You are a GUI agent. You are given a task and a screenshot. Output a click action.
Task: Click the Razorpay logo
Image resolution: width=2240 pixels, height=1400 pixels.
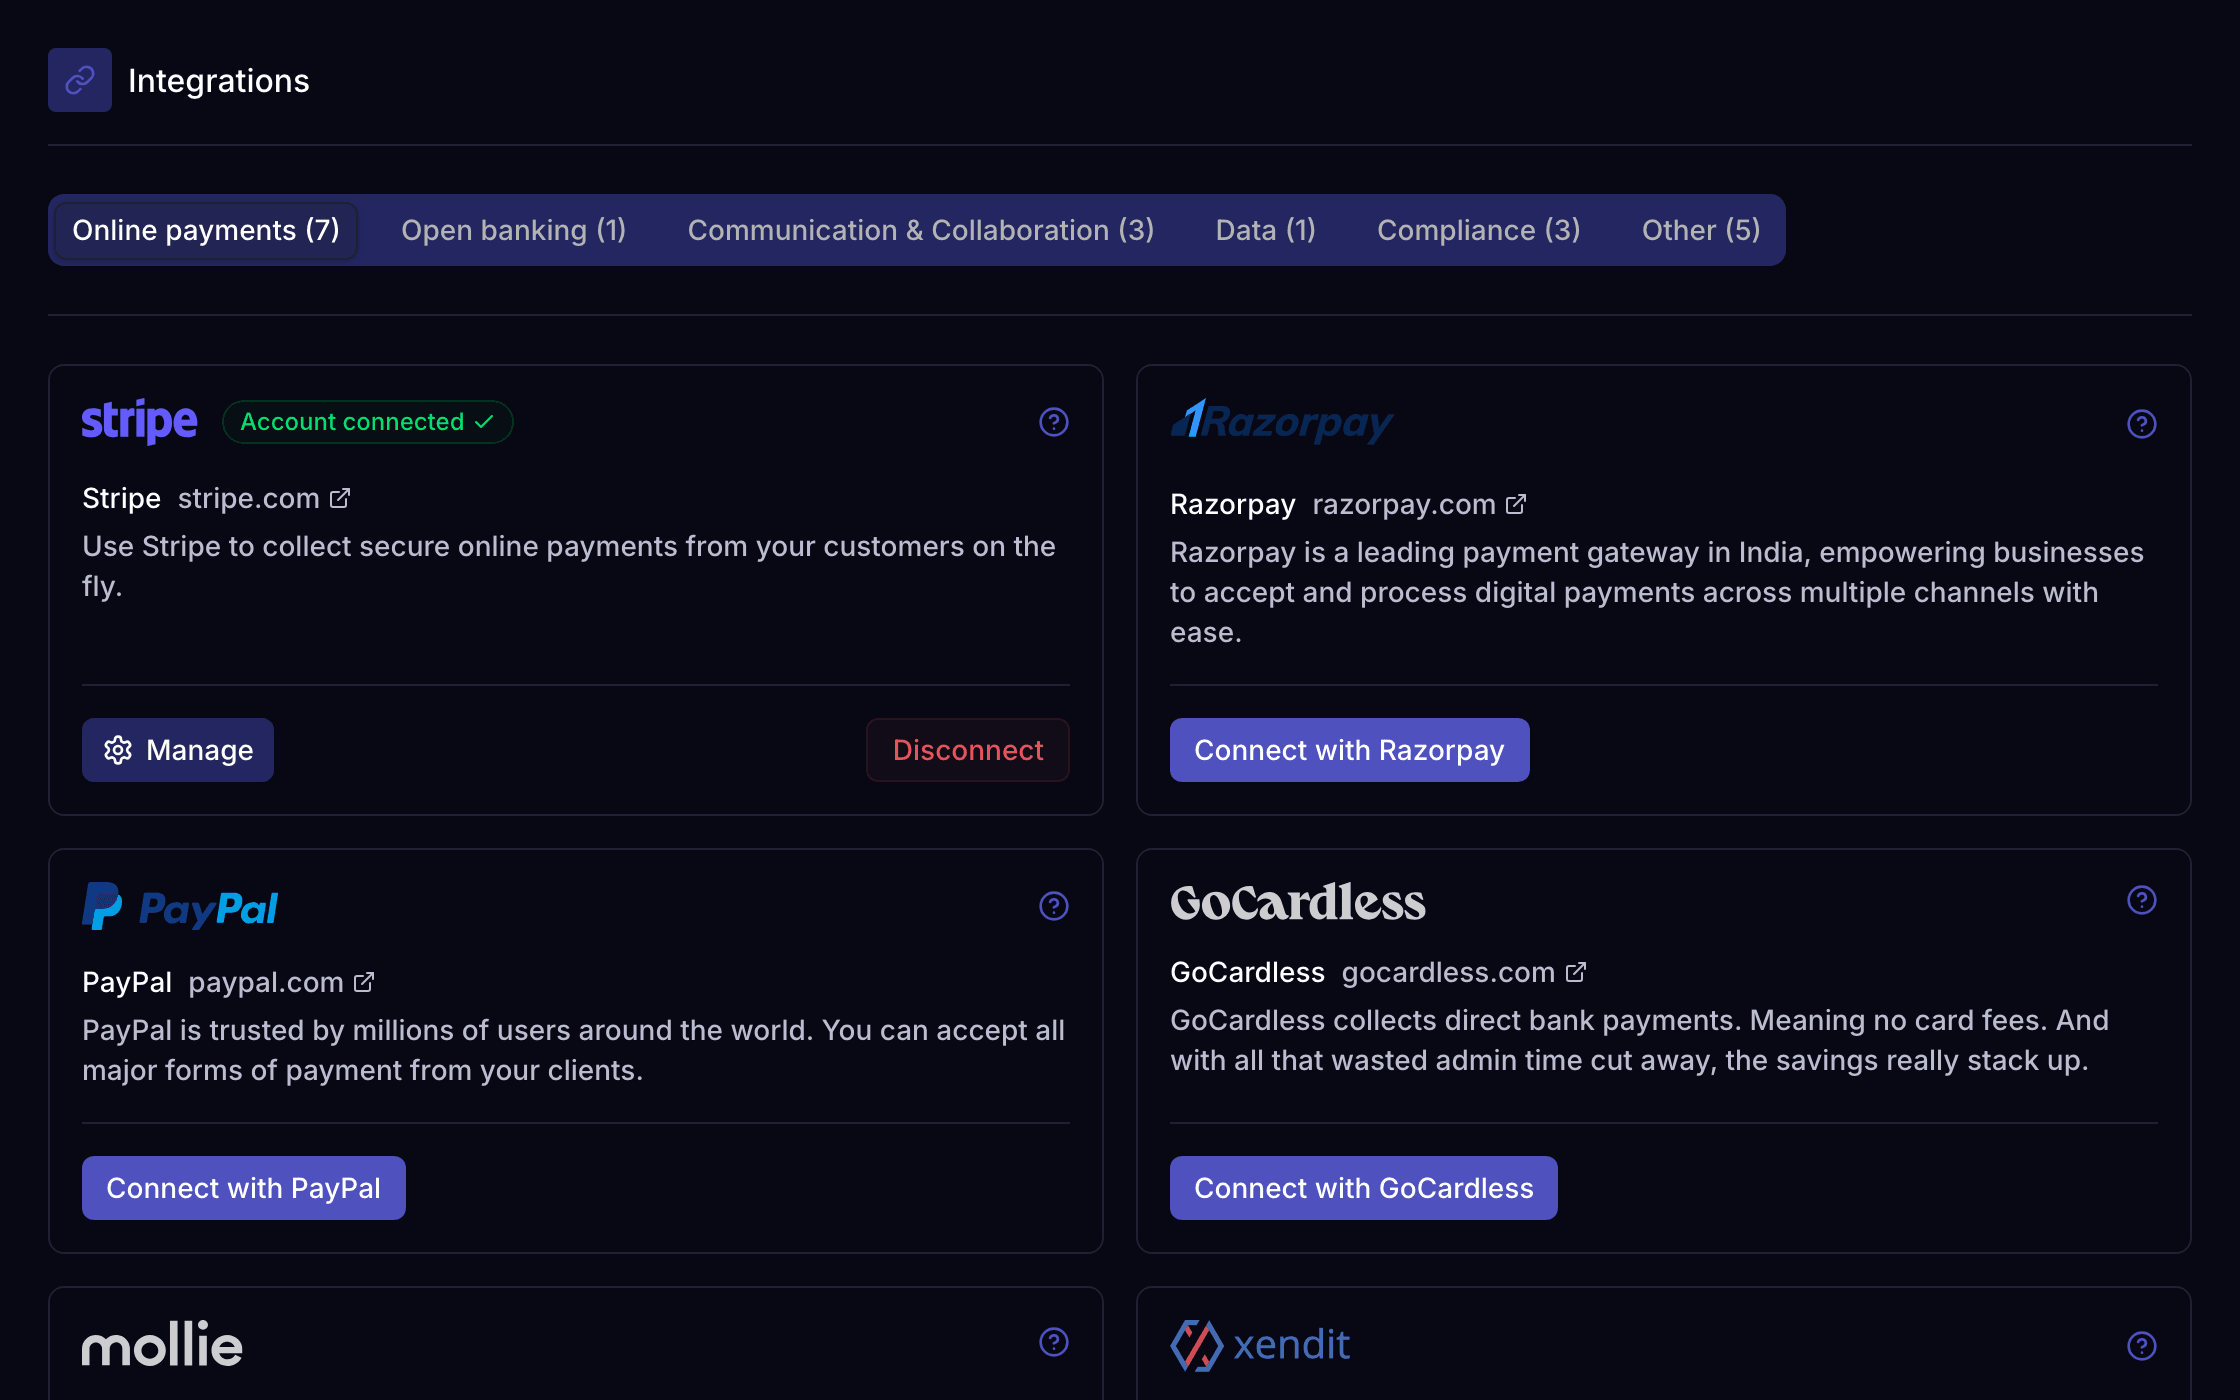tap(1282, 422)
